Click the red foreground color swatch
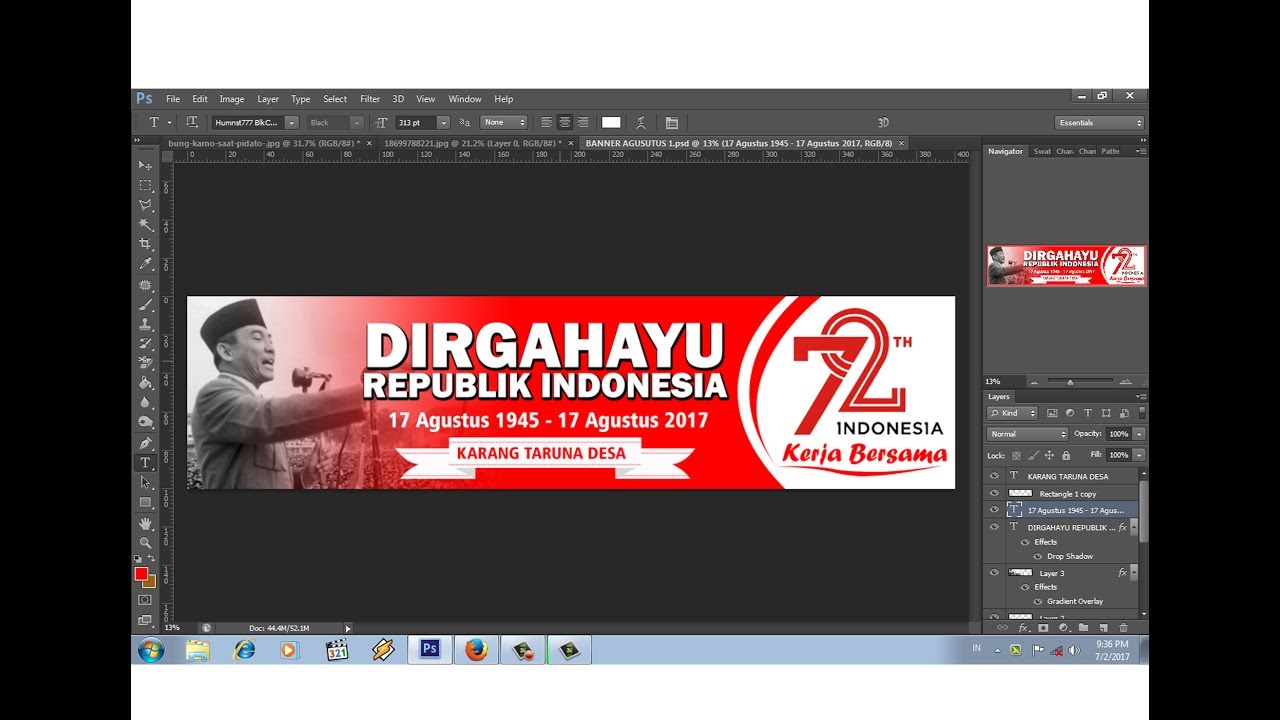 [141, 573]
